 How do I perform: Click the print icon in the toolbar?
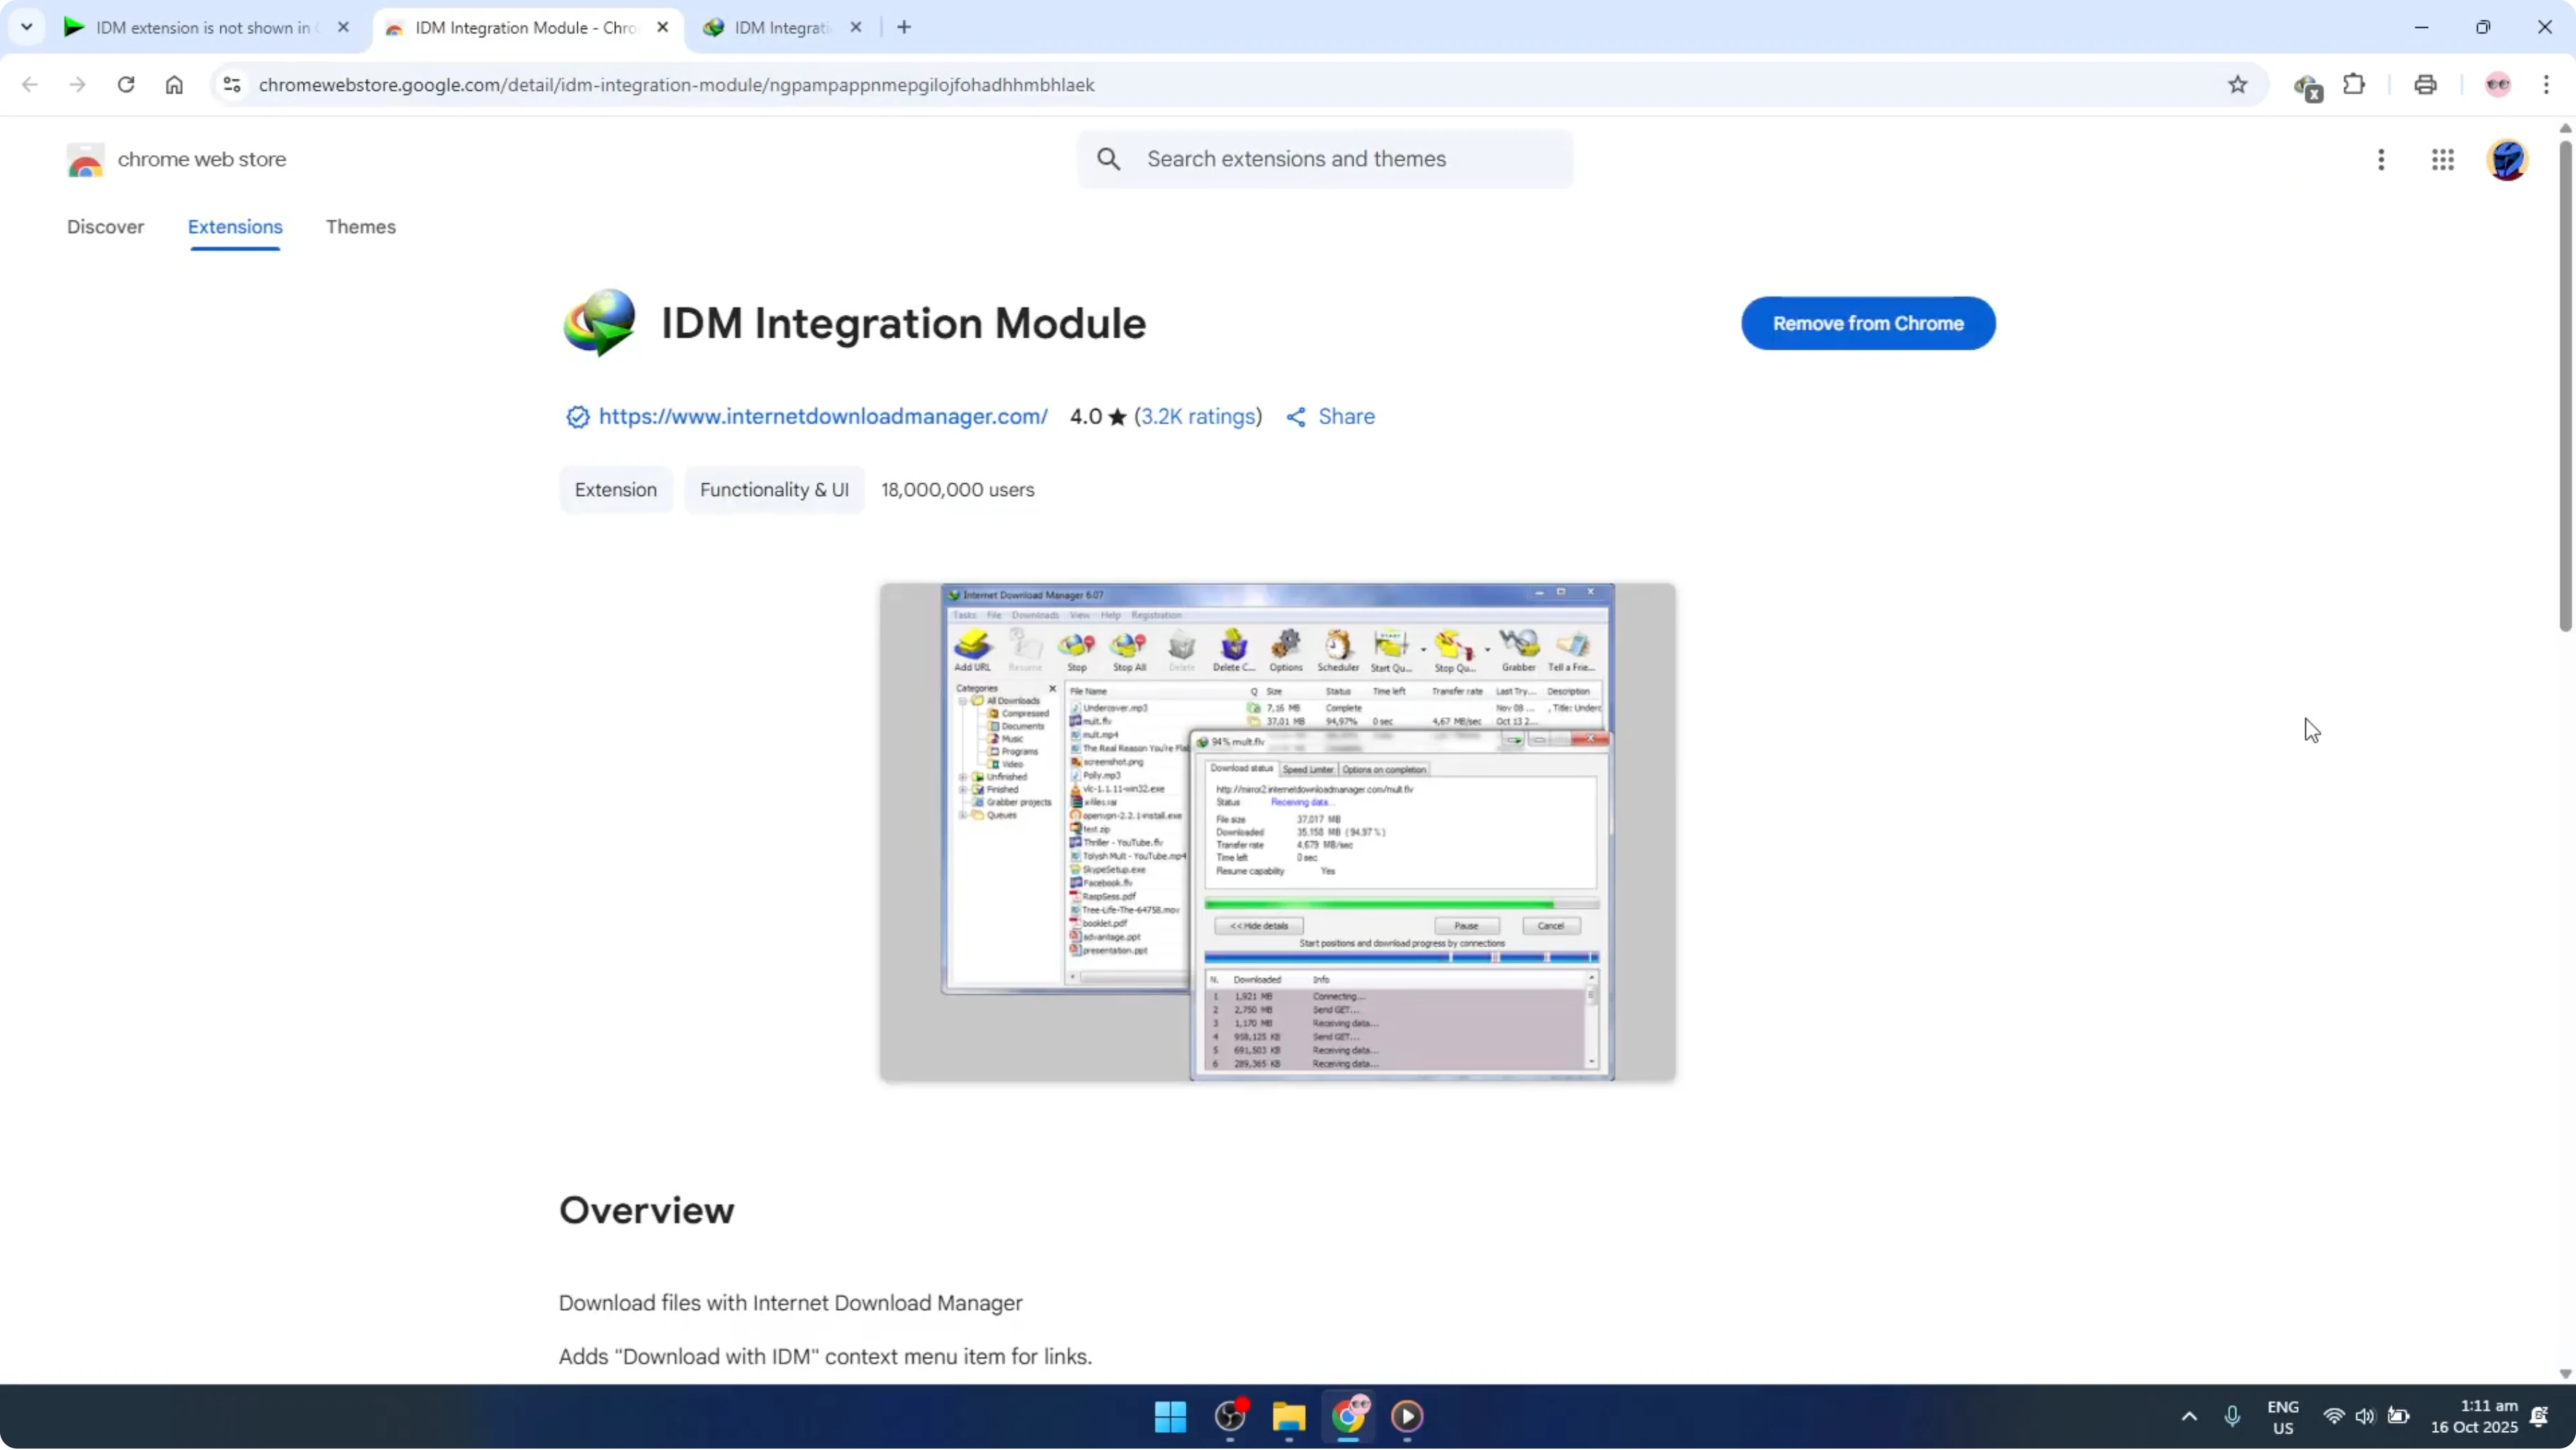2425,85
